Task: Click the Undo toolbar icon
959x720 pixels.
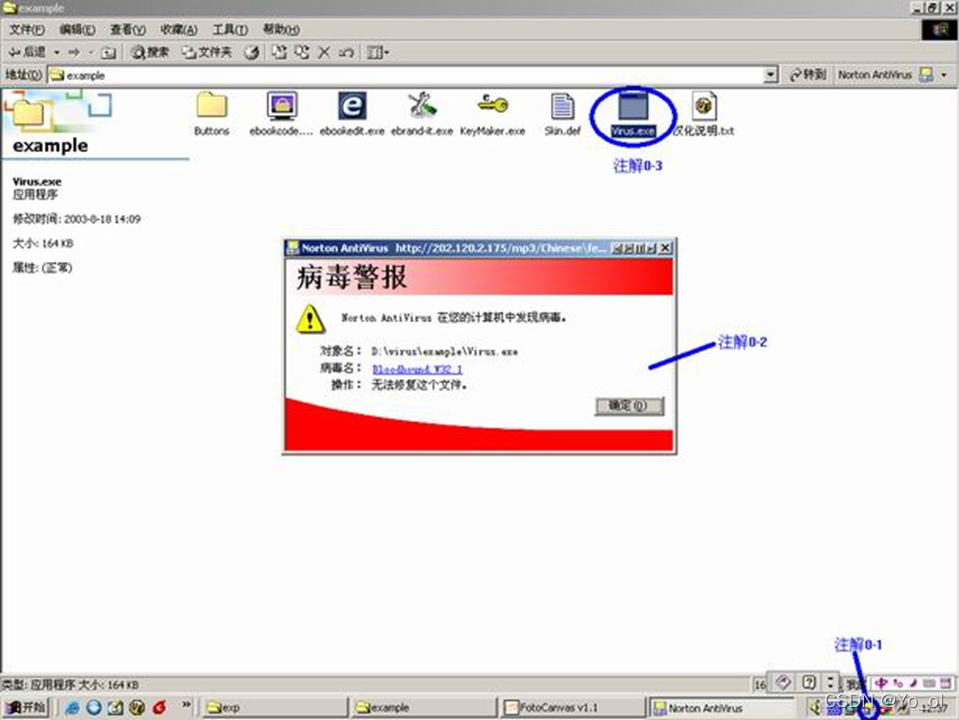Action: tap(346, 53)
